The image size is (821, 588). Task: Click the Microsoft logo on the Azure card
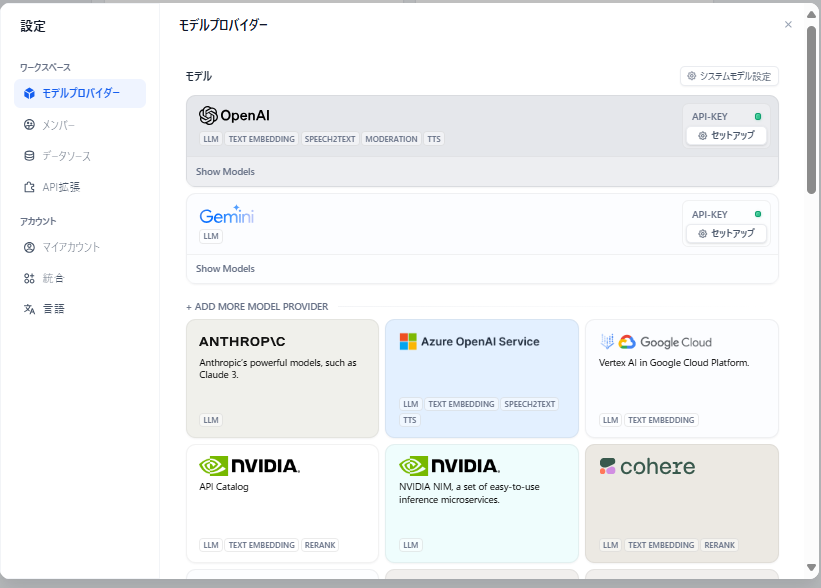[x=408, y=341]
